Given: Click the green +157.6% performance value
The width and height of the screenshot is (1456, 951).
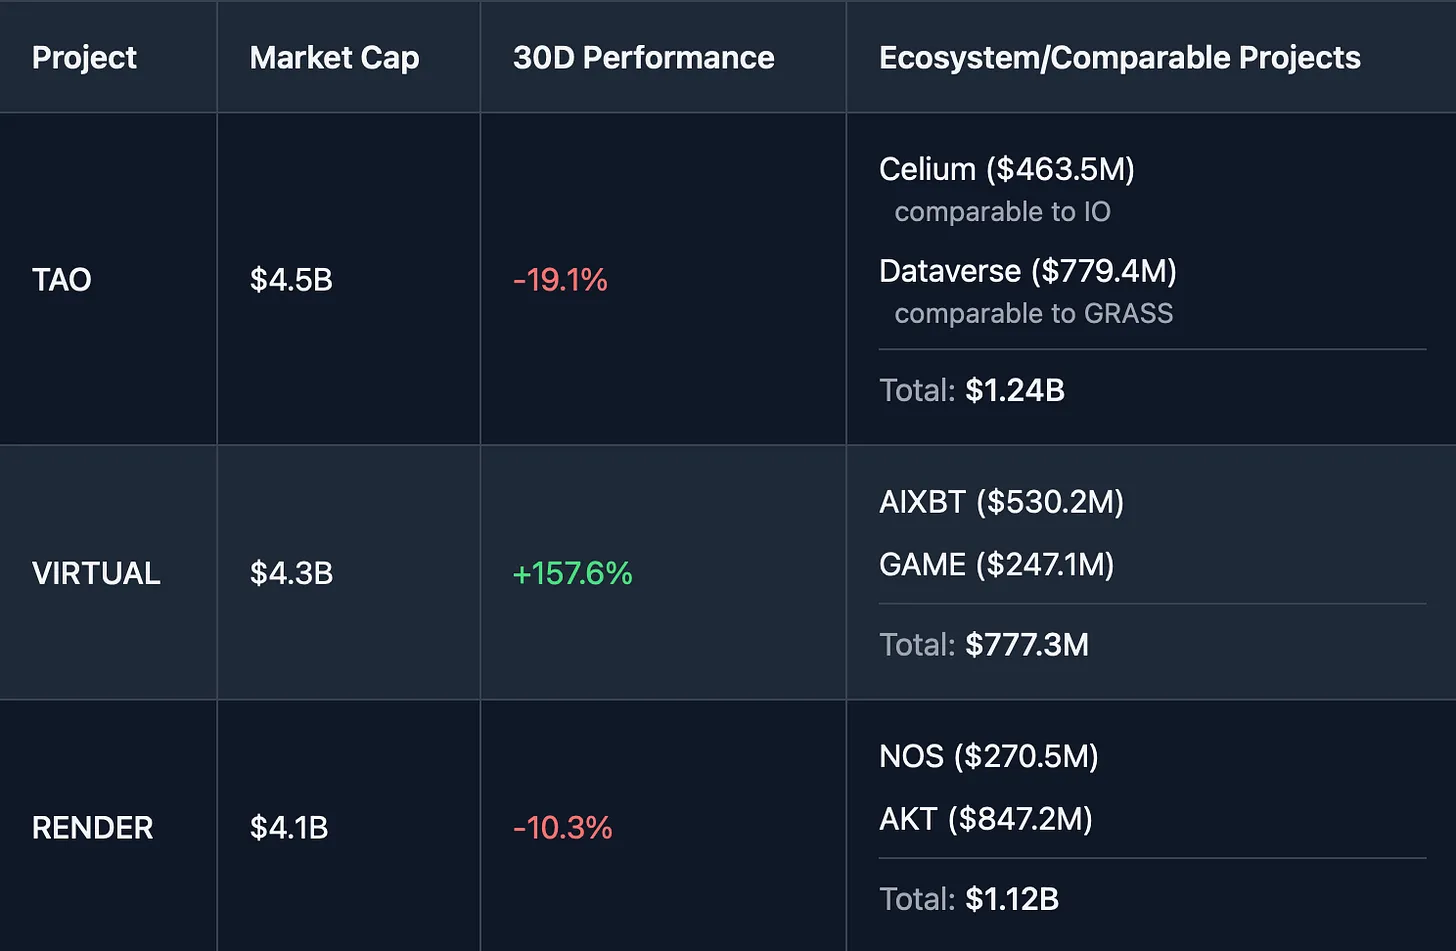Looking at the screenshot, I should click(x=572, y=573).
